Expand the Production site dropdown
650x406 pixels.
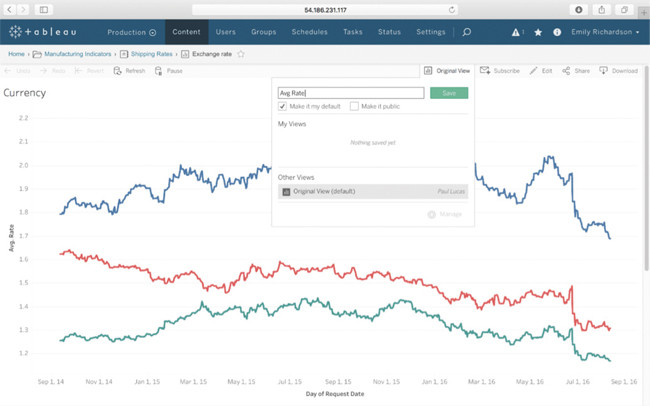pyautogui.click(x=131, y=32)
